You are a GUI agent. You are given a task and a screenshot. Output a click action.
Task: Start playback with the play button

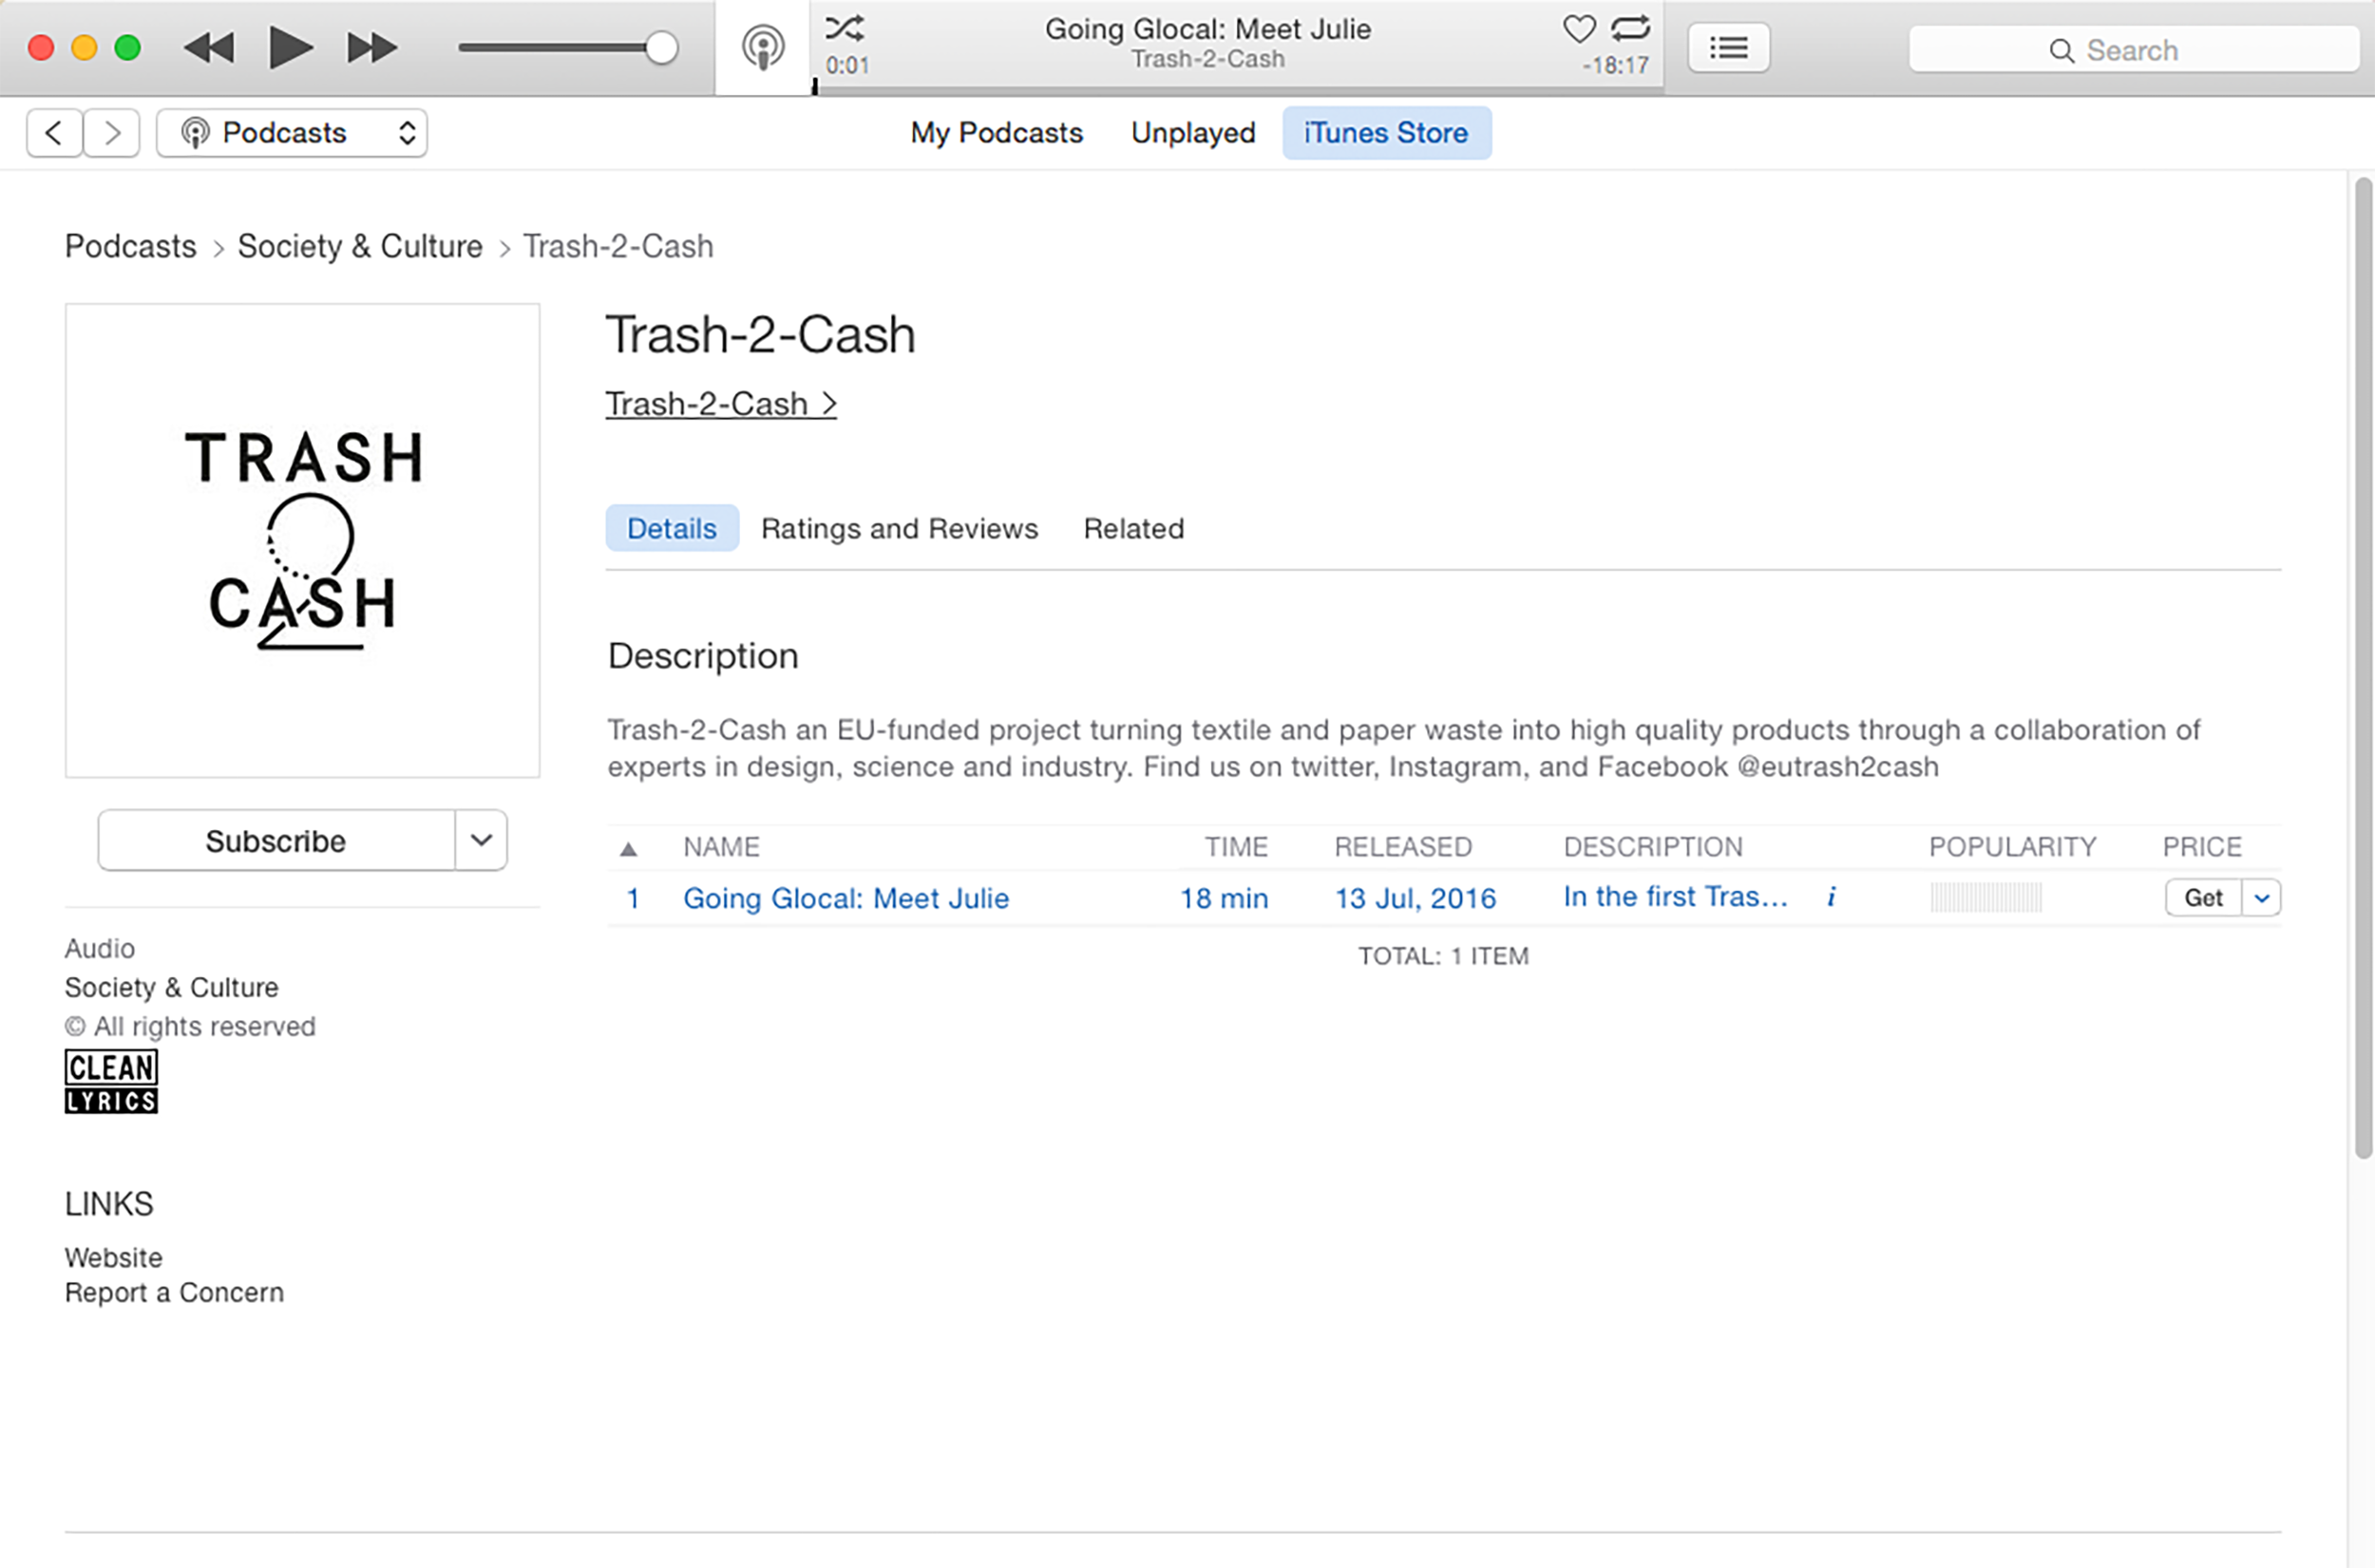tap(291, 47)
